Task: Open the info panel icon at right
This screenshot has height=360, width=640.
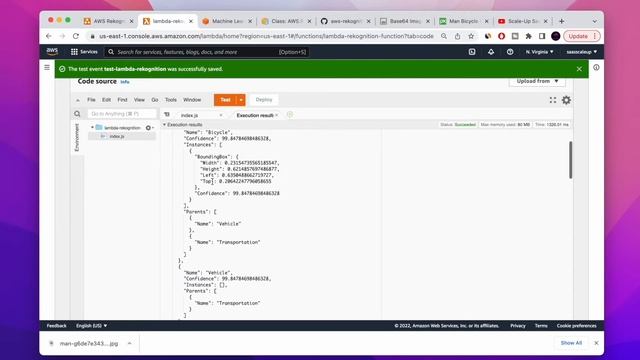Action: [596, 67]
